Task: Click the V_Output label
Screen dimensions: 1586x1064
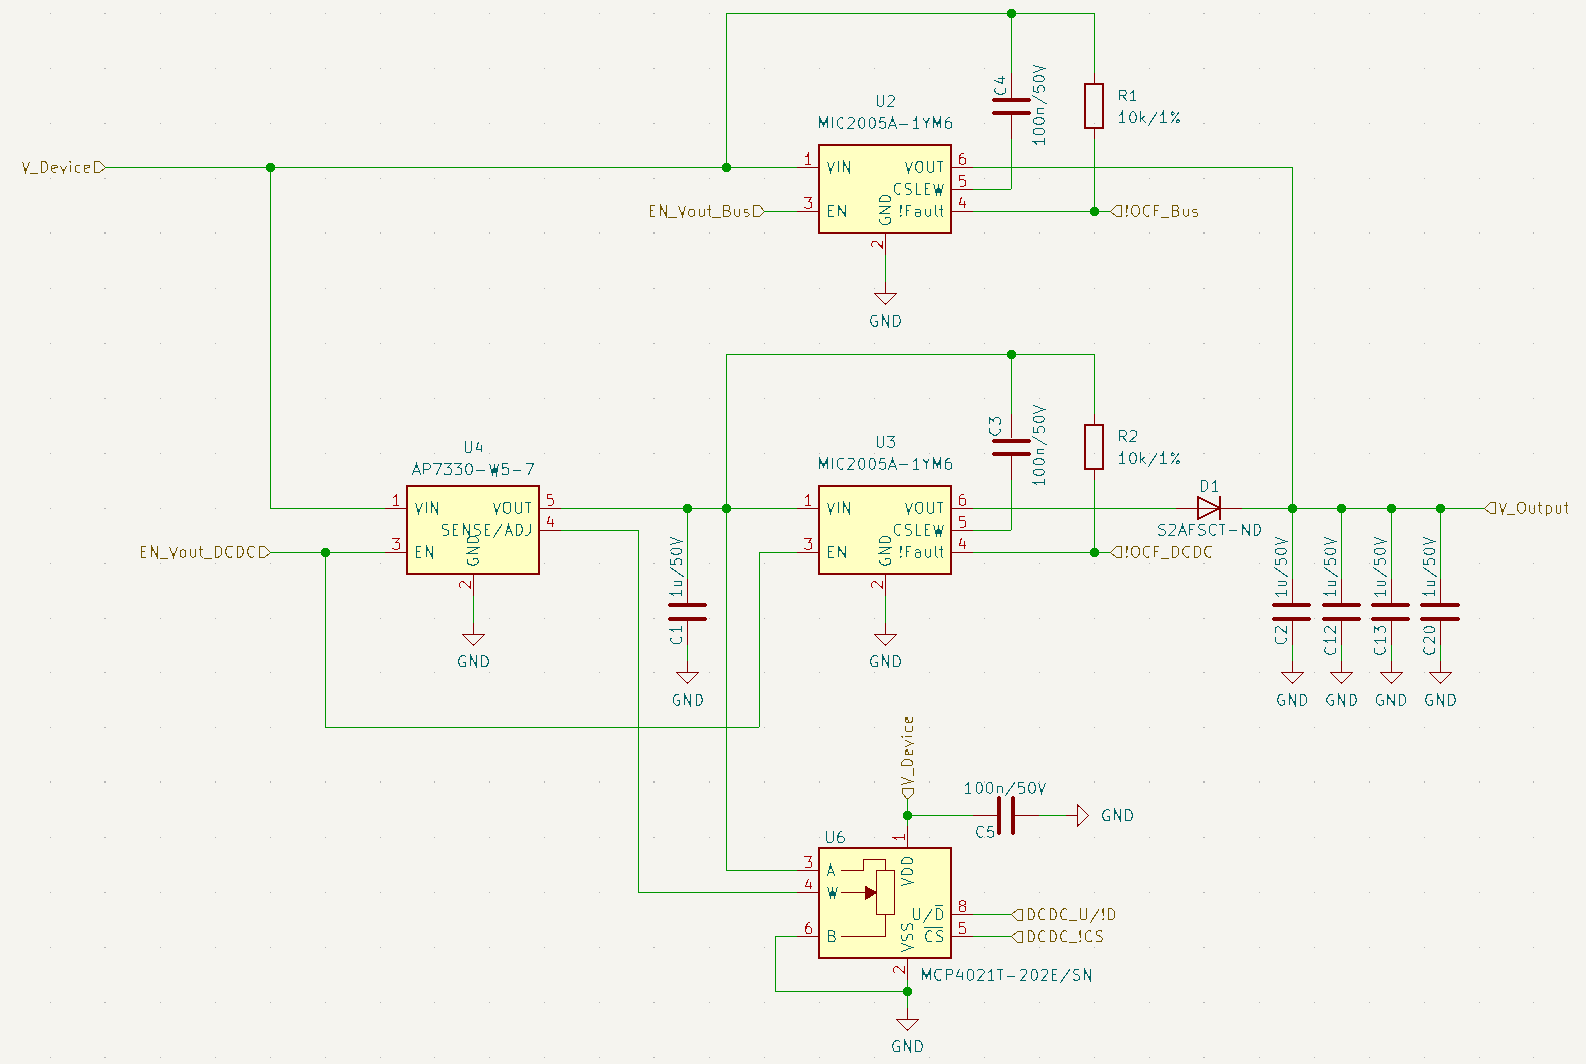Action: 1527,508
